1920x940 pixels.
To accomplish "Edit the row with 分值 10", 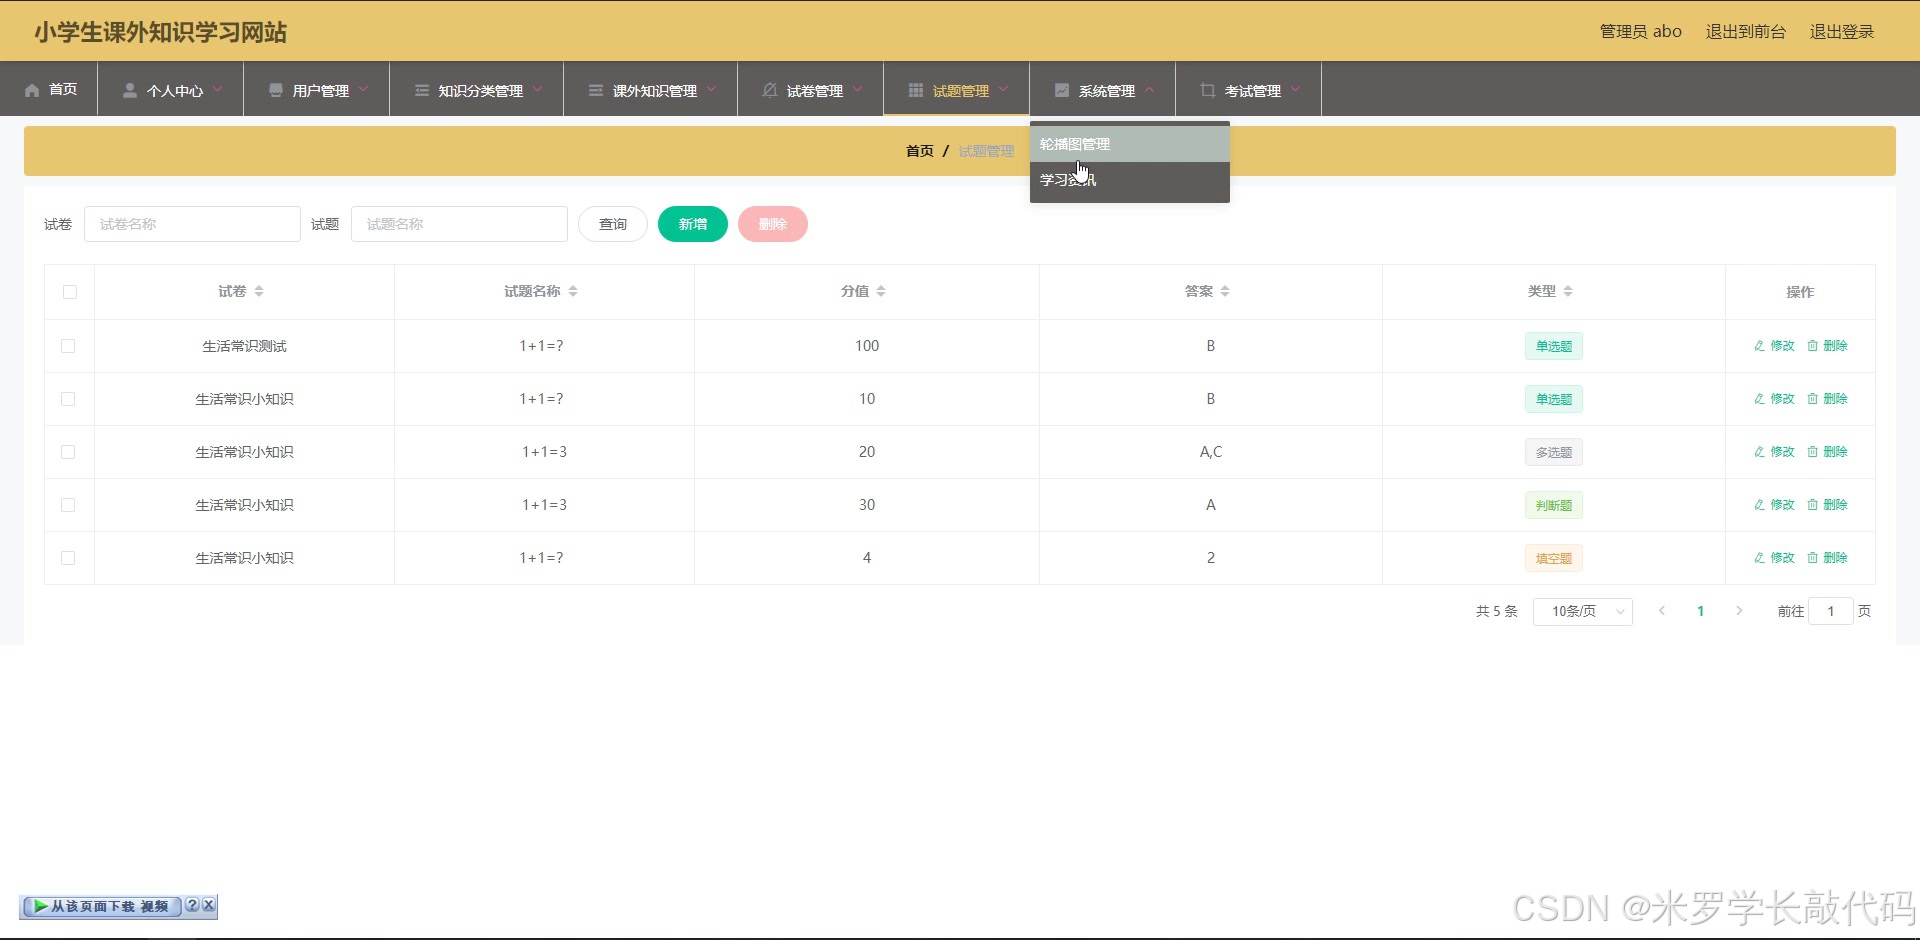I will [x=1774, y=399].
